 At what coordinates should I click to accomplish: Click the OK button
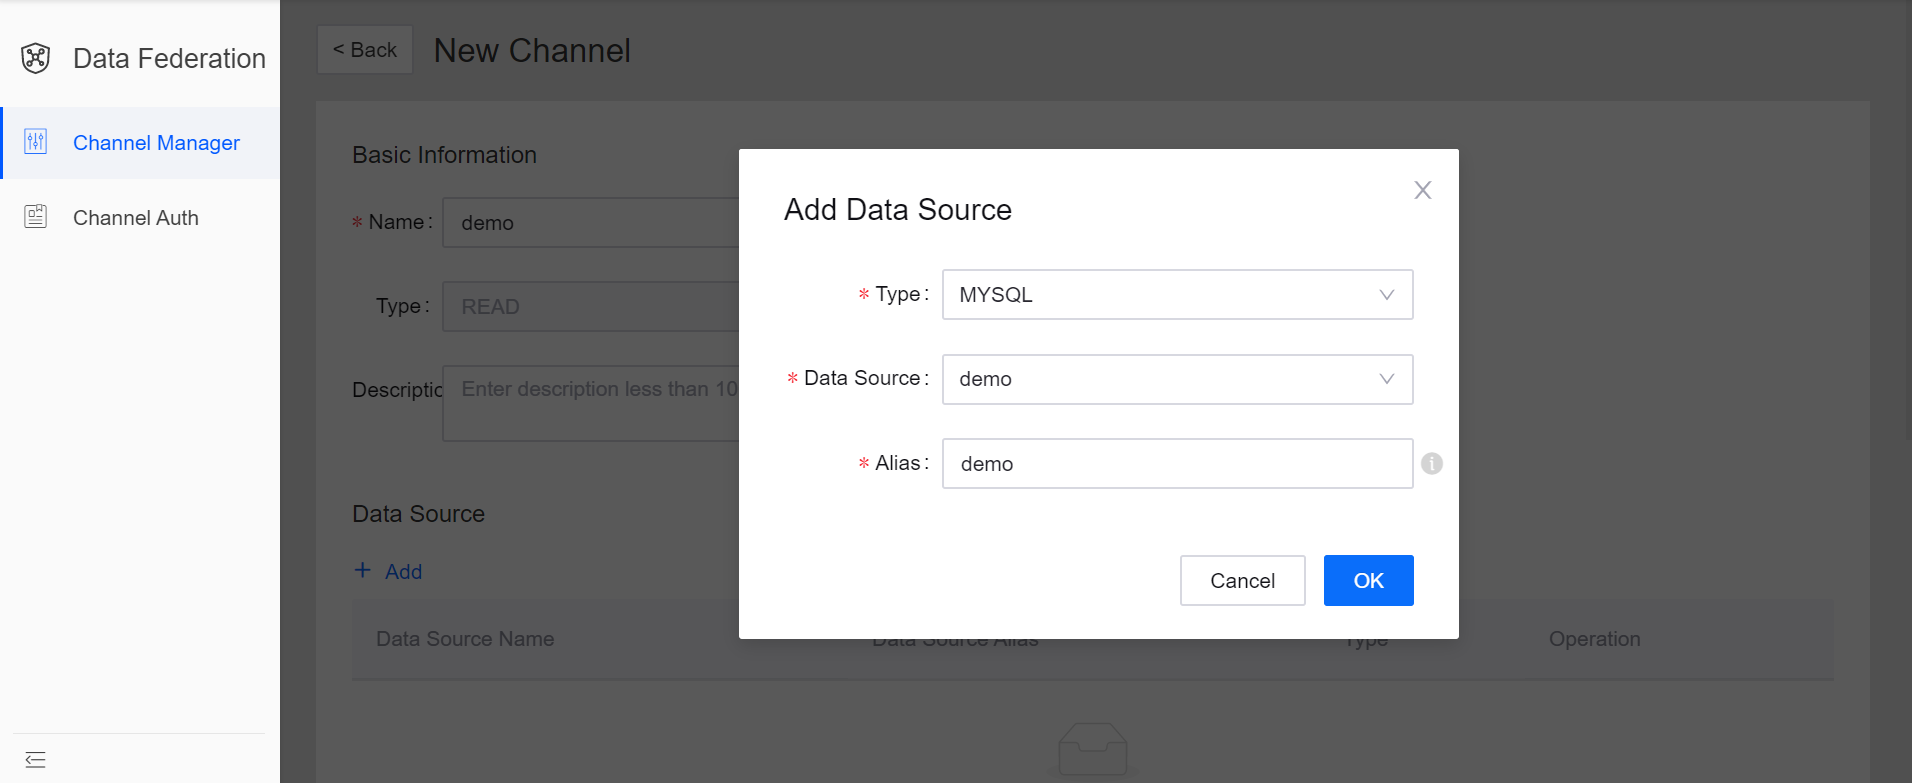click(1368, 580)
